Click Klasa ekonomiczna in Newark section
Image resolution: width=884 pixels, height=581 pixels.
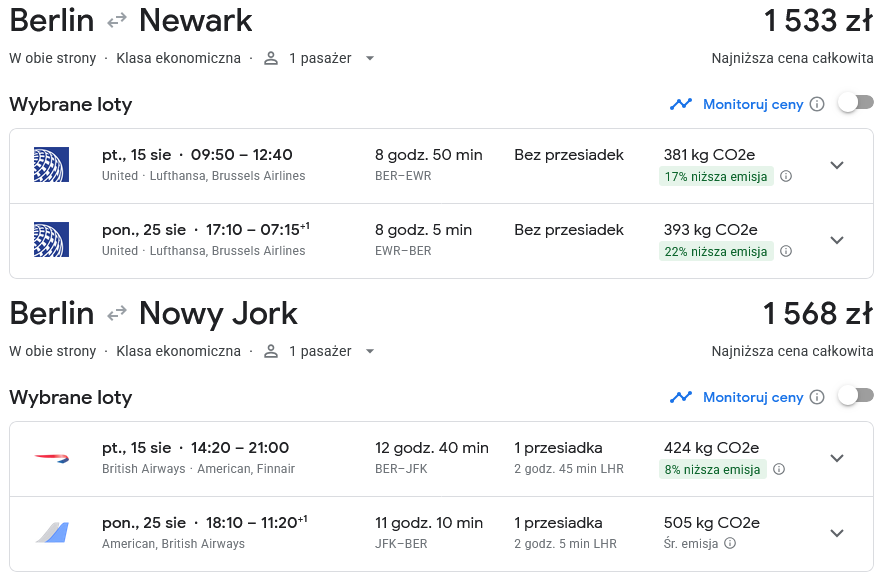(x=178, y=59)
